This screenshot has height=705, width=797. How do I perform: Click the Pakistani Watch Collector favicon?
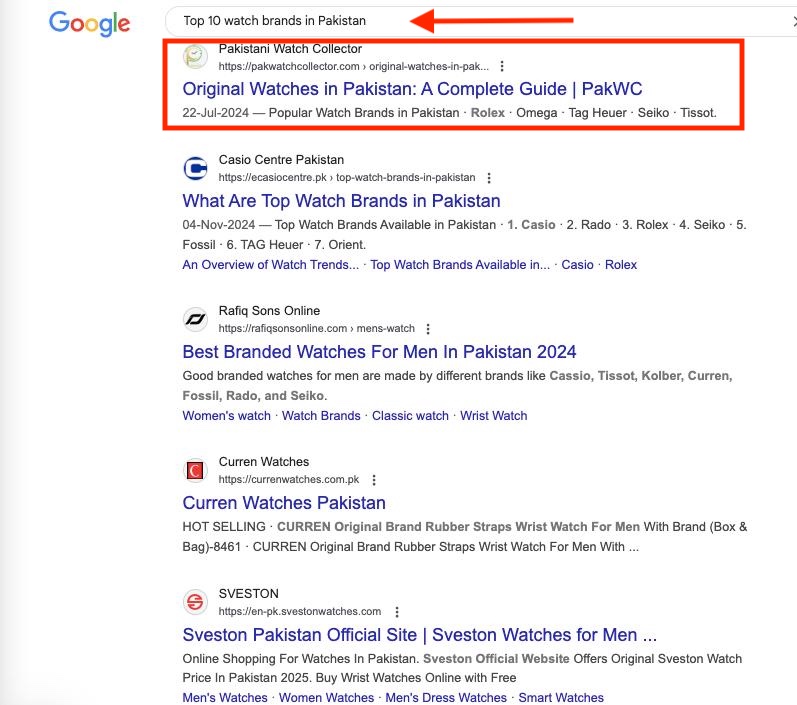pyautogui.click(x=195, y=56)
